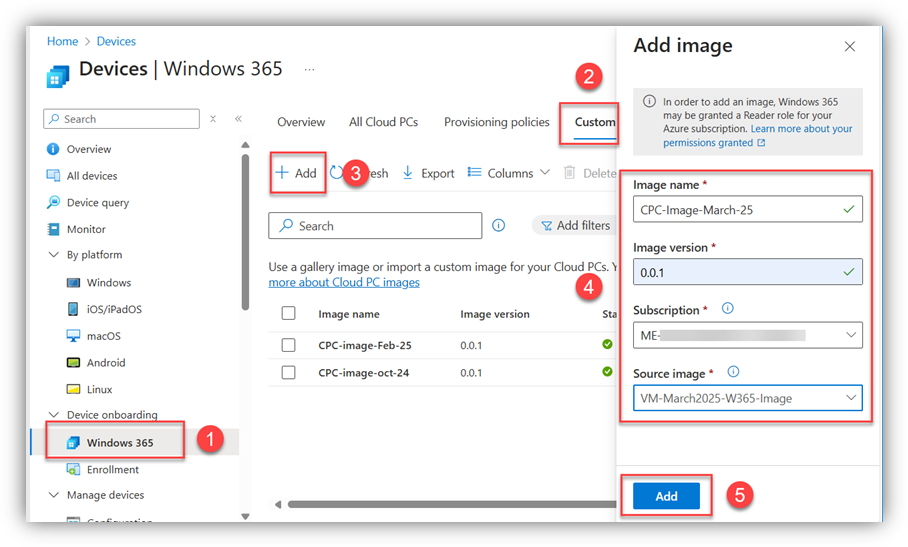The image size is (908, 547).
Task: Click the Add filters button
Action: tap(575, 225)
